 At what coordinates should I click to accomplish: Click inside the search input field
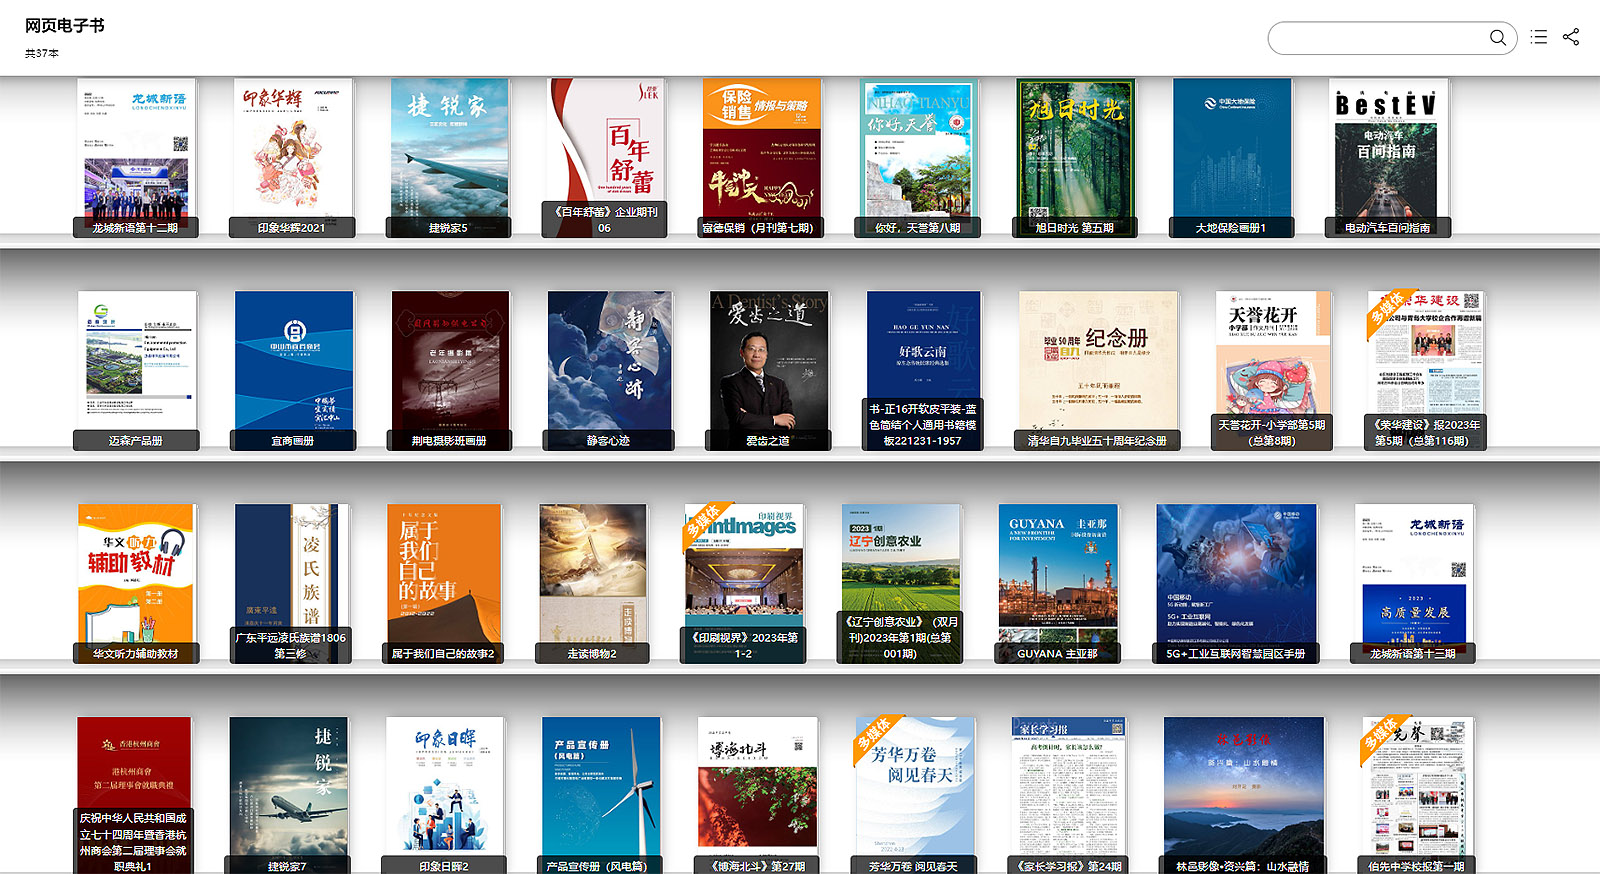(1380, 38)
